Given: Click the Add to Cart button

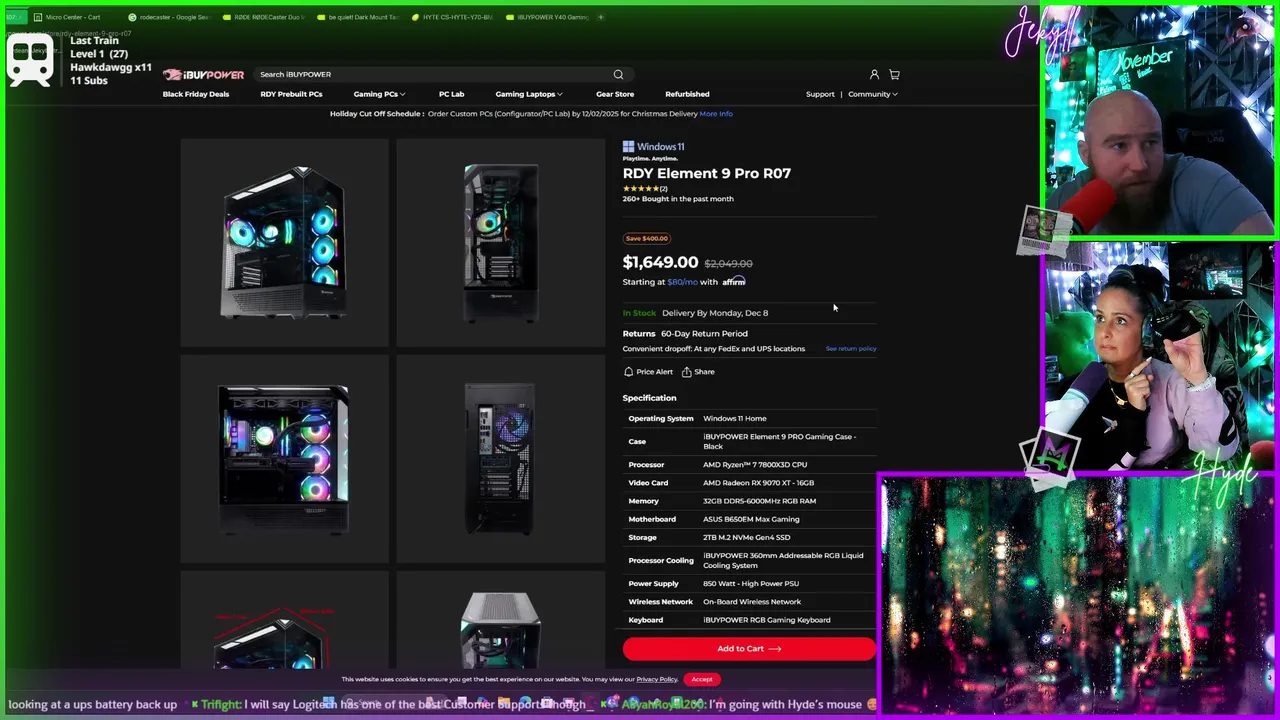Looking at the screenshot, I should 749,649.
